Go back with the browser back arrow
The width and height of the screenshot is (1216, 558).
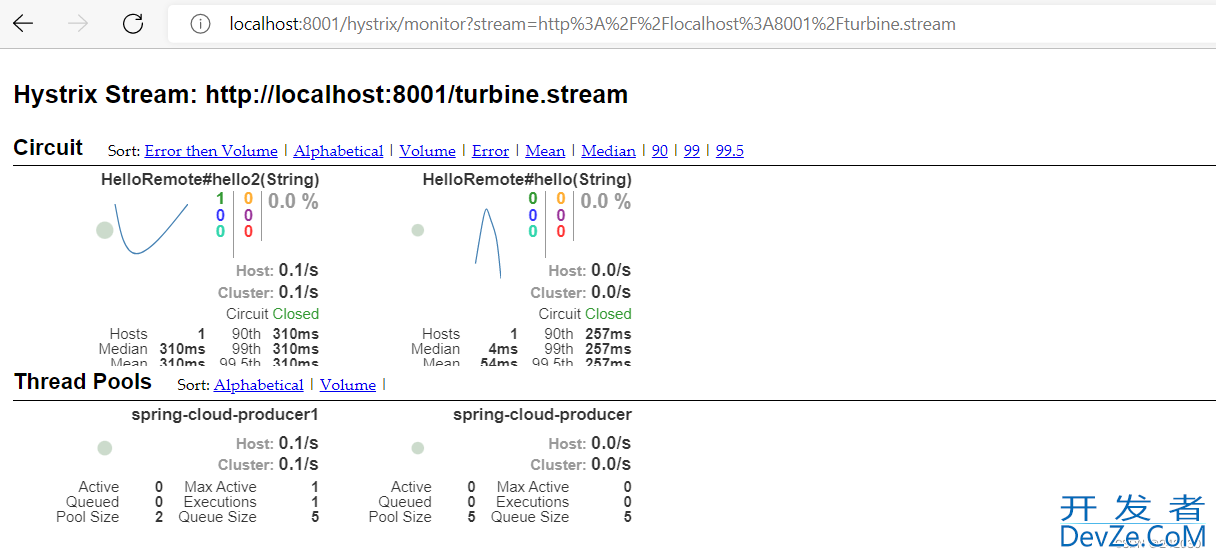point(23,23)
